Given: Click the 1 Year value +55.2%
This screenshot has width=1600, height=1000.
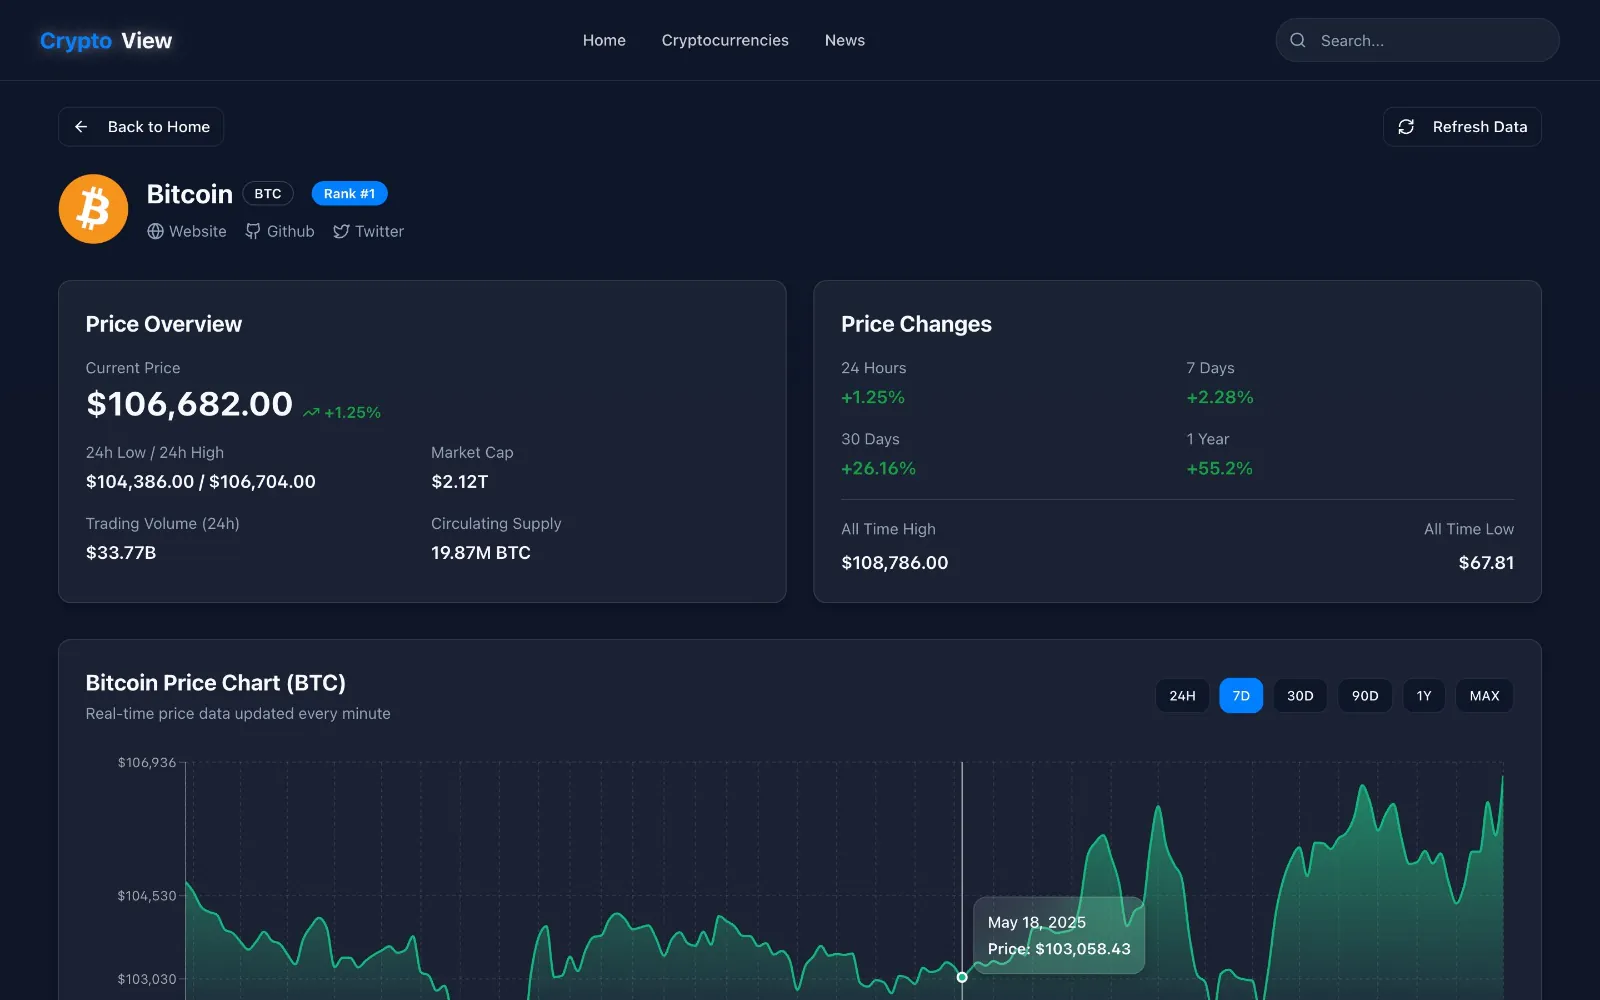Looking at the screenshot, I should pos(1219,468).
